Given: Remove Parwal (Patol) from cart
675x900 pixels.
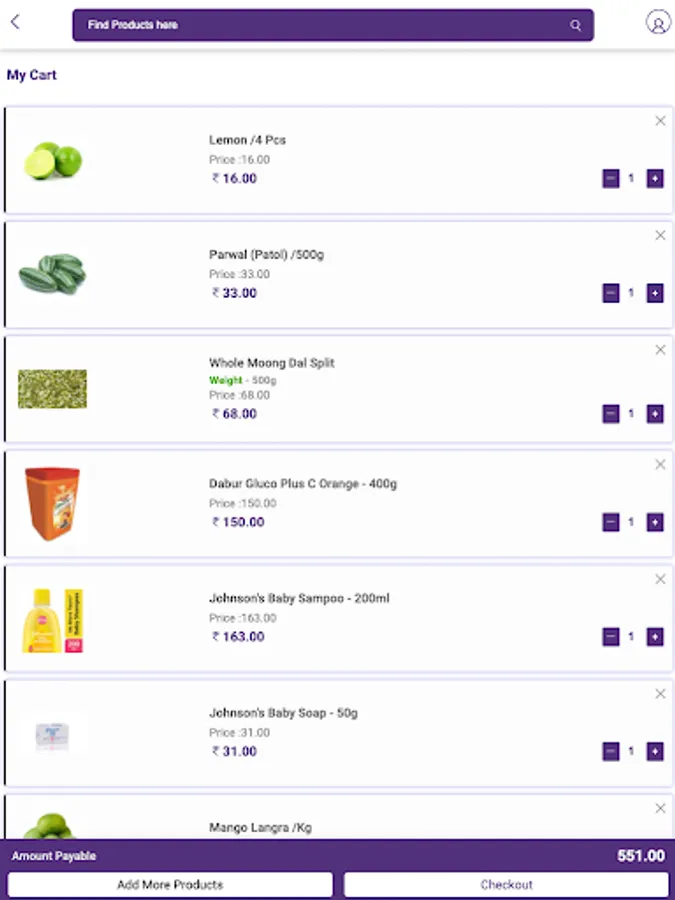Looking at the screenshot, I should click(660, 236).
